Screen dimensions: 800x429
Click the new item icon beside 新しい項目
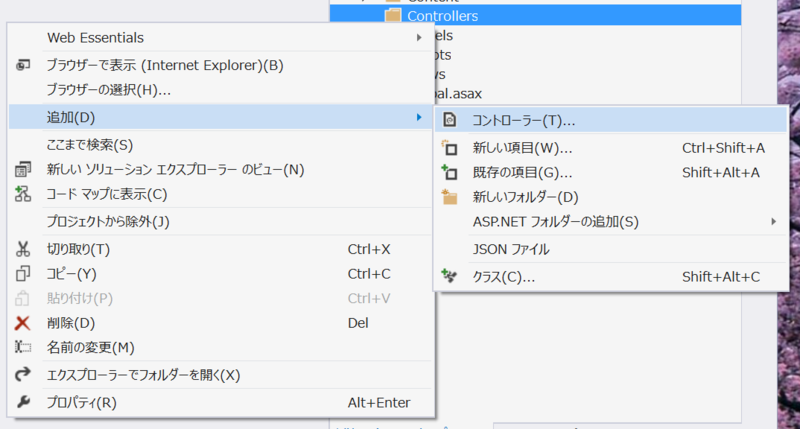point(449,148)
